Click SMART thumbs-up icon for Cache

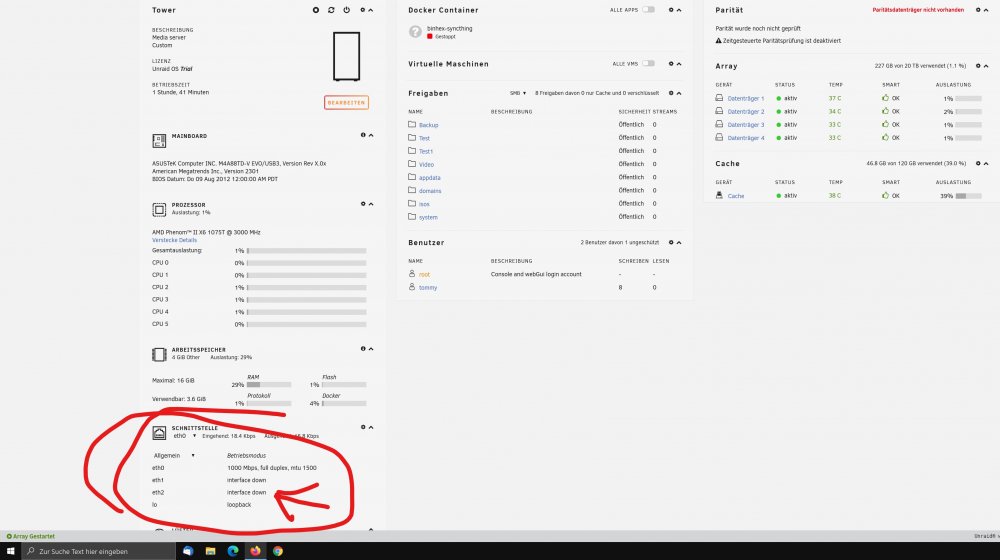coord(885,195)
